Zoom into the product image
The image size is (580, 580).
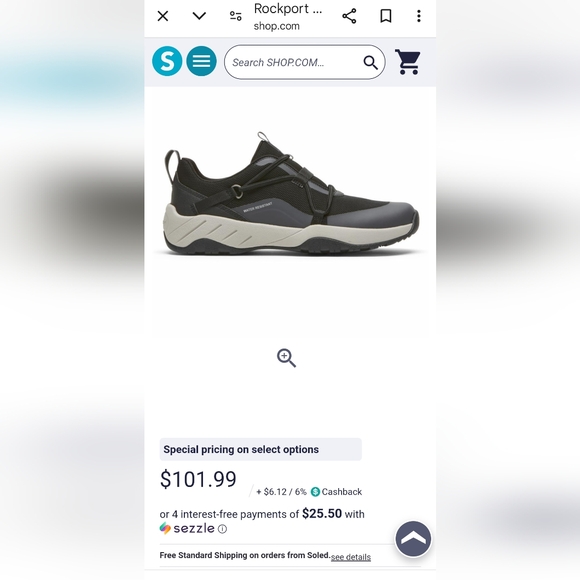coord(286,358)
